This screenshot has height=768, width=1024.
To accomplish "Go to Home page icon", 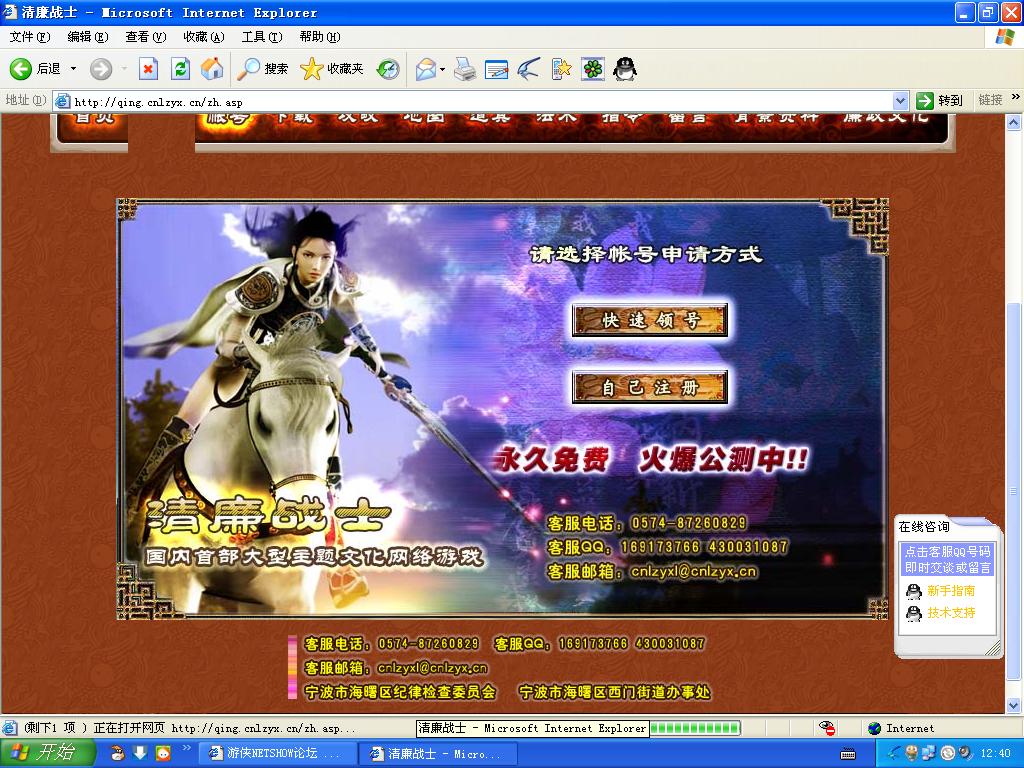I will pyautogui.click(x=212, y=69).
